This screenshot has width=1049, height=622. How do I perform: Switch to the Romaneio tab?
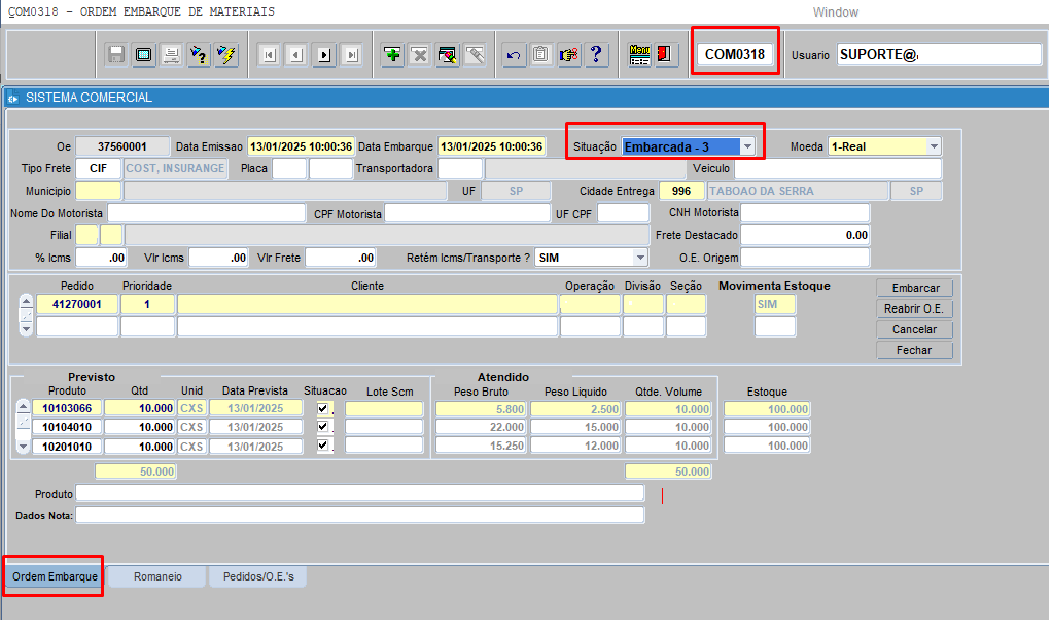click(x=157, y=577)
